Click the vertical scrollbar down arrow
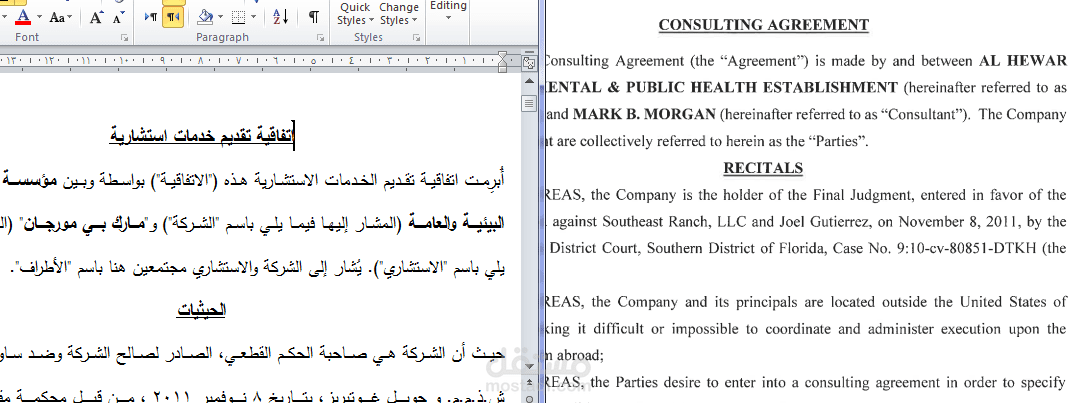Viewport: 1078px width, 403px height. pos(529,368)
